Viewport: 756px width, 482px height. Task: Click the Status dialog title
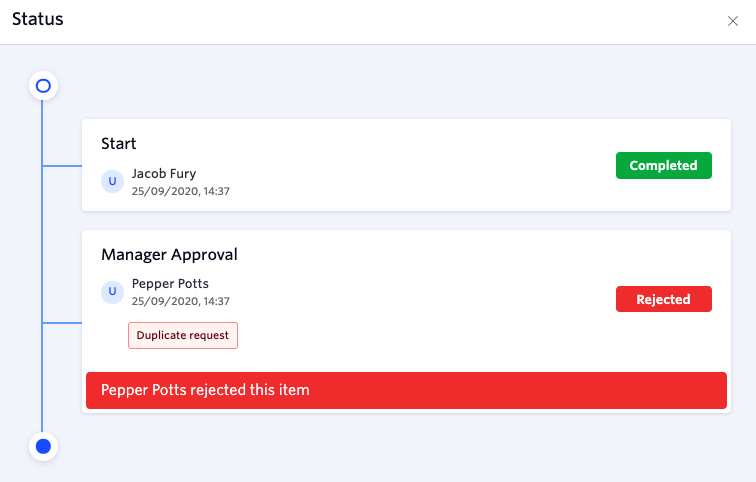(x=38, y=19)
